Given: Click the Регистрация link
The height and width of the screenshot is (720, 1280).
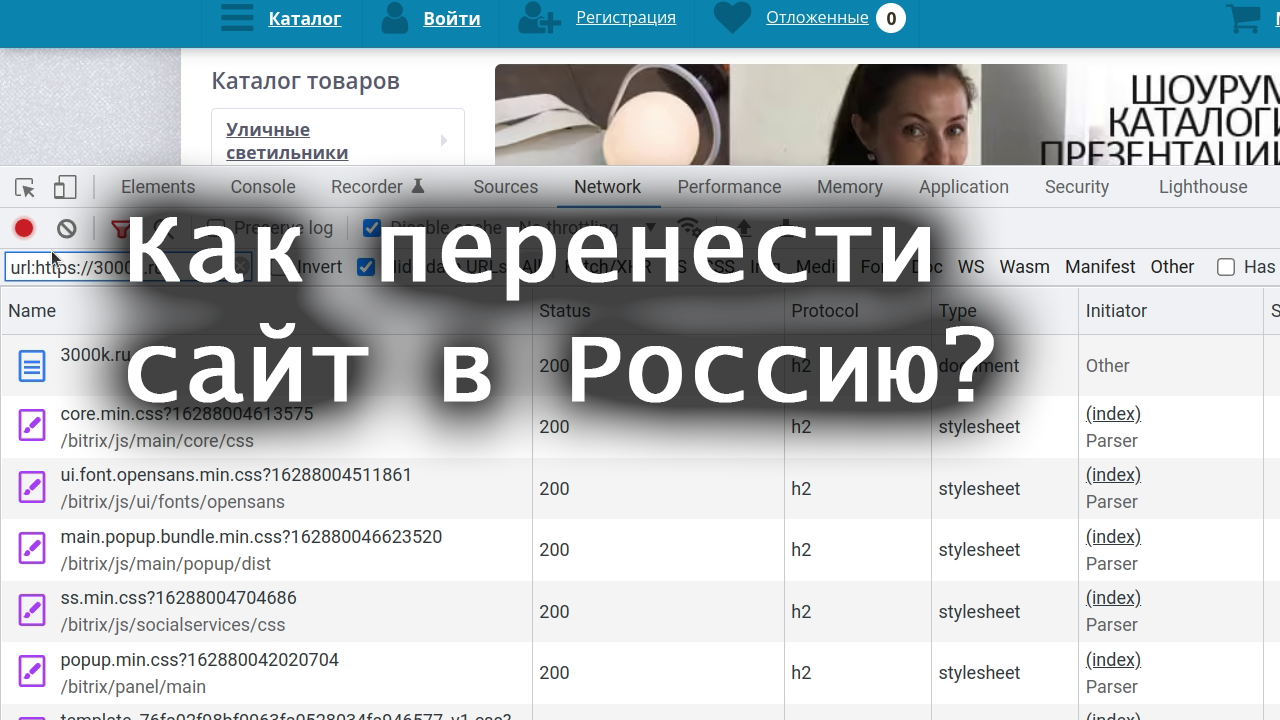Looking at the screenshot, I should [x=626, y=17].
